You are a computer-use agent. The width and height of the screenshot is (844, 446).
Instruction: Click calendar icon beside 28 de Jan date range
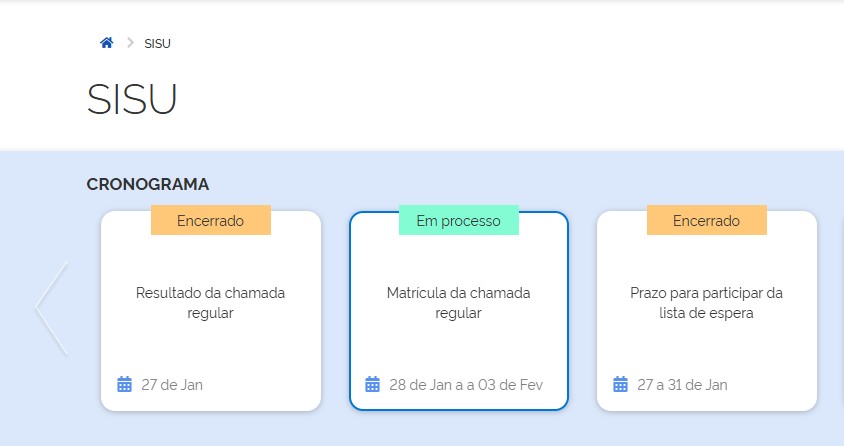click(373, 384)
